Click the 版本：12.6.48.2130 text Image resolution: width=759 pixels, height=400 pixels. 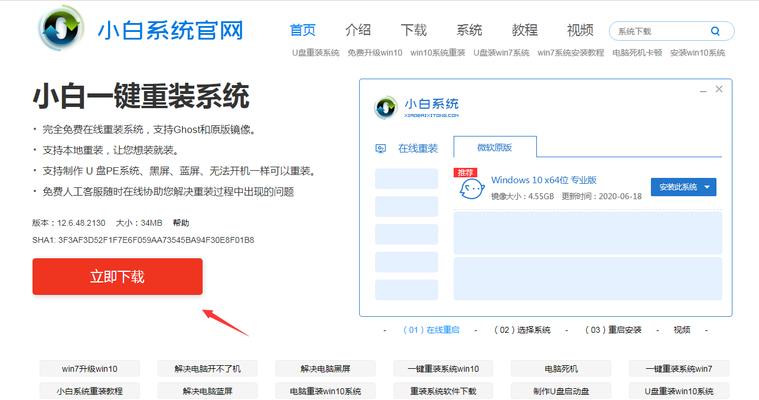tap(69, 223)
